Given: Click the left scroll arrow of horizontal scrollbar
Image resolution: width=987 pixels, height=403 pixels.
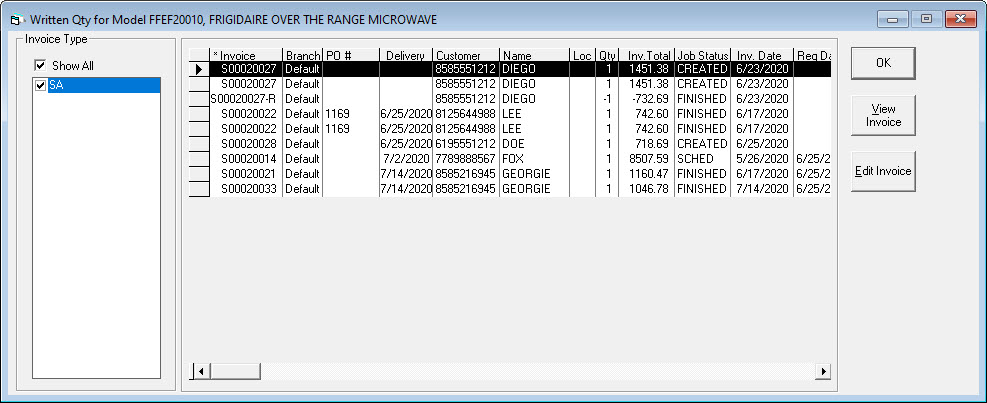Looking at the screenshot, I should 200,372.
